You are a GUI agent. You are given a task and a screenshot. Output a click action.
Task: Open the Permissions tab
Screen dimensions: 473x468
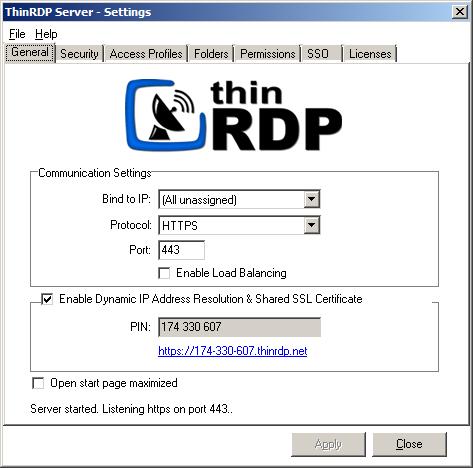(268, 54)
